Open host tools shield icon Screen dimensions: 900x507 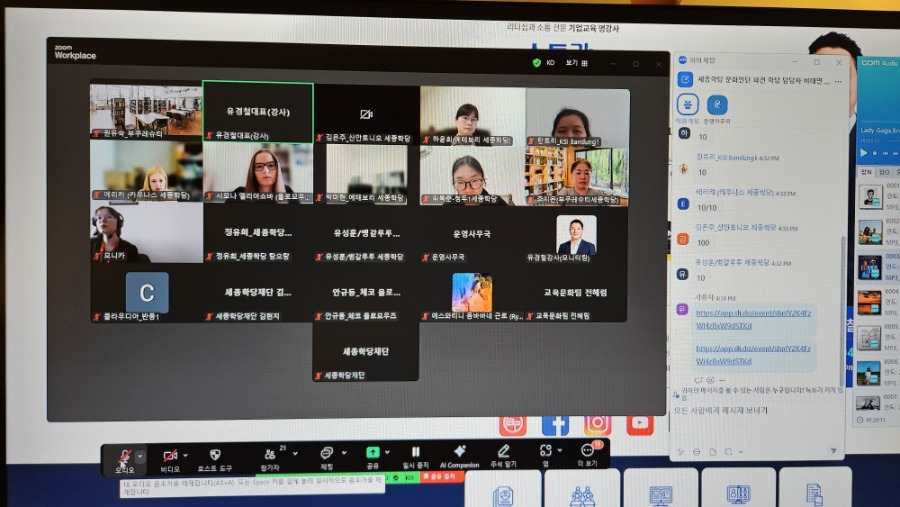click(x=215, y=455)
